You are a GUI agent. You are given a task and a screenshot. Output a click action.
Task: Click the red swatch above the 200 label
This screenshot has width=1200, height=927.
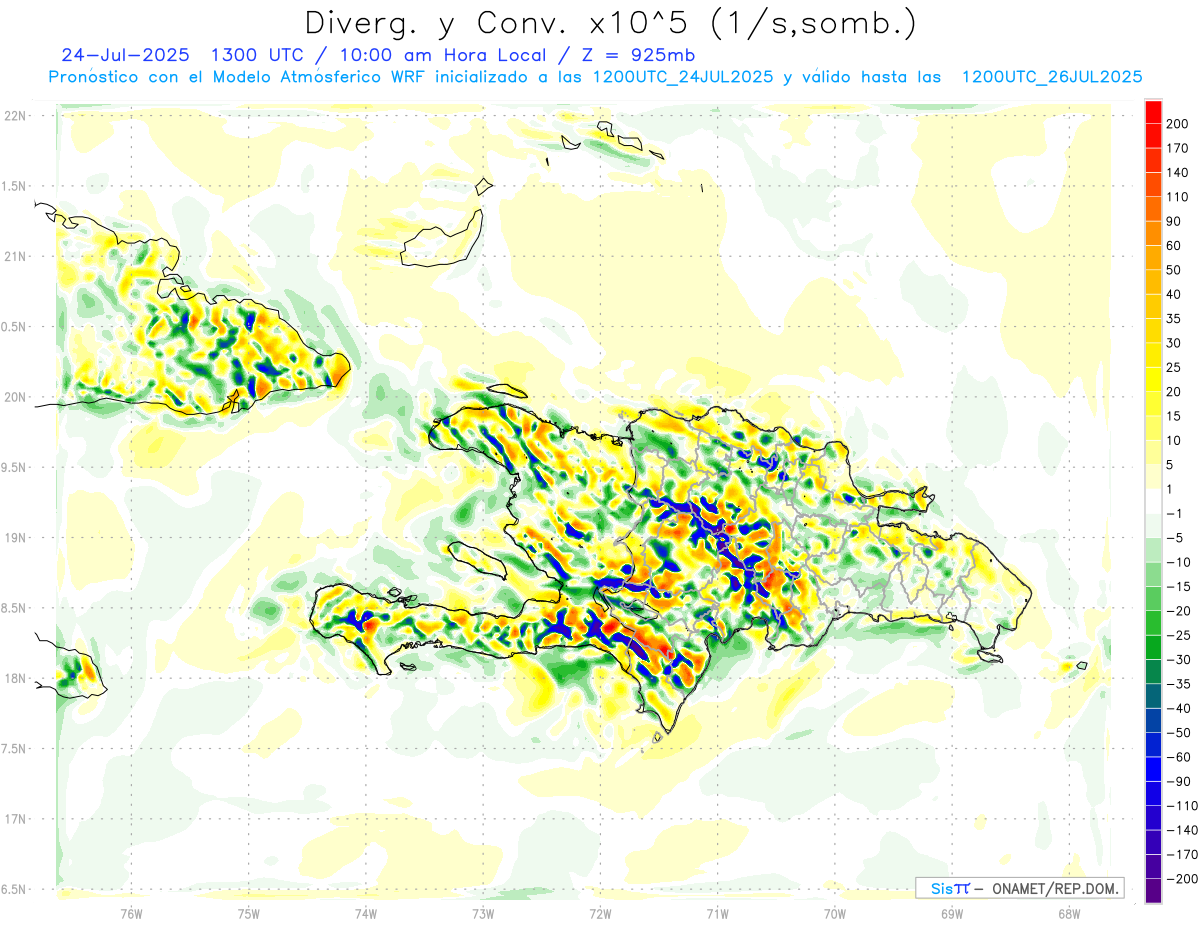pos(1153,112)
